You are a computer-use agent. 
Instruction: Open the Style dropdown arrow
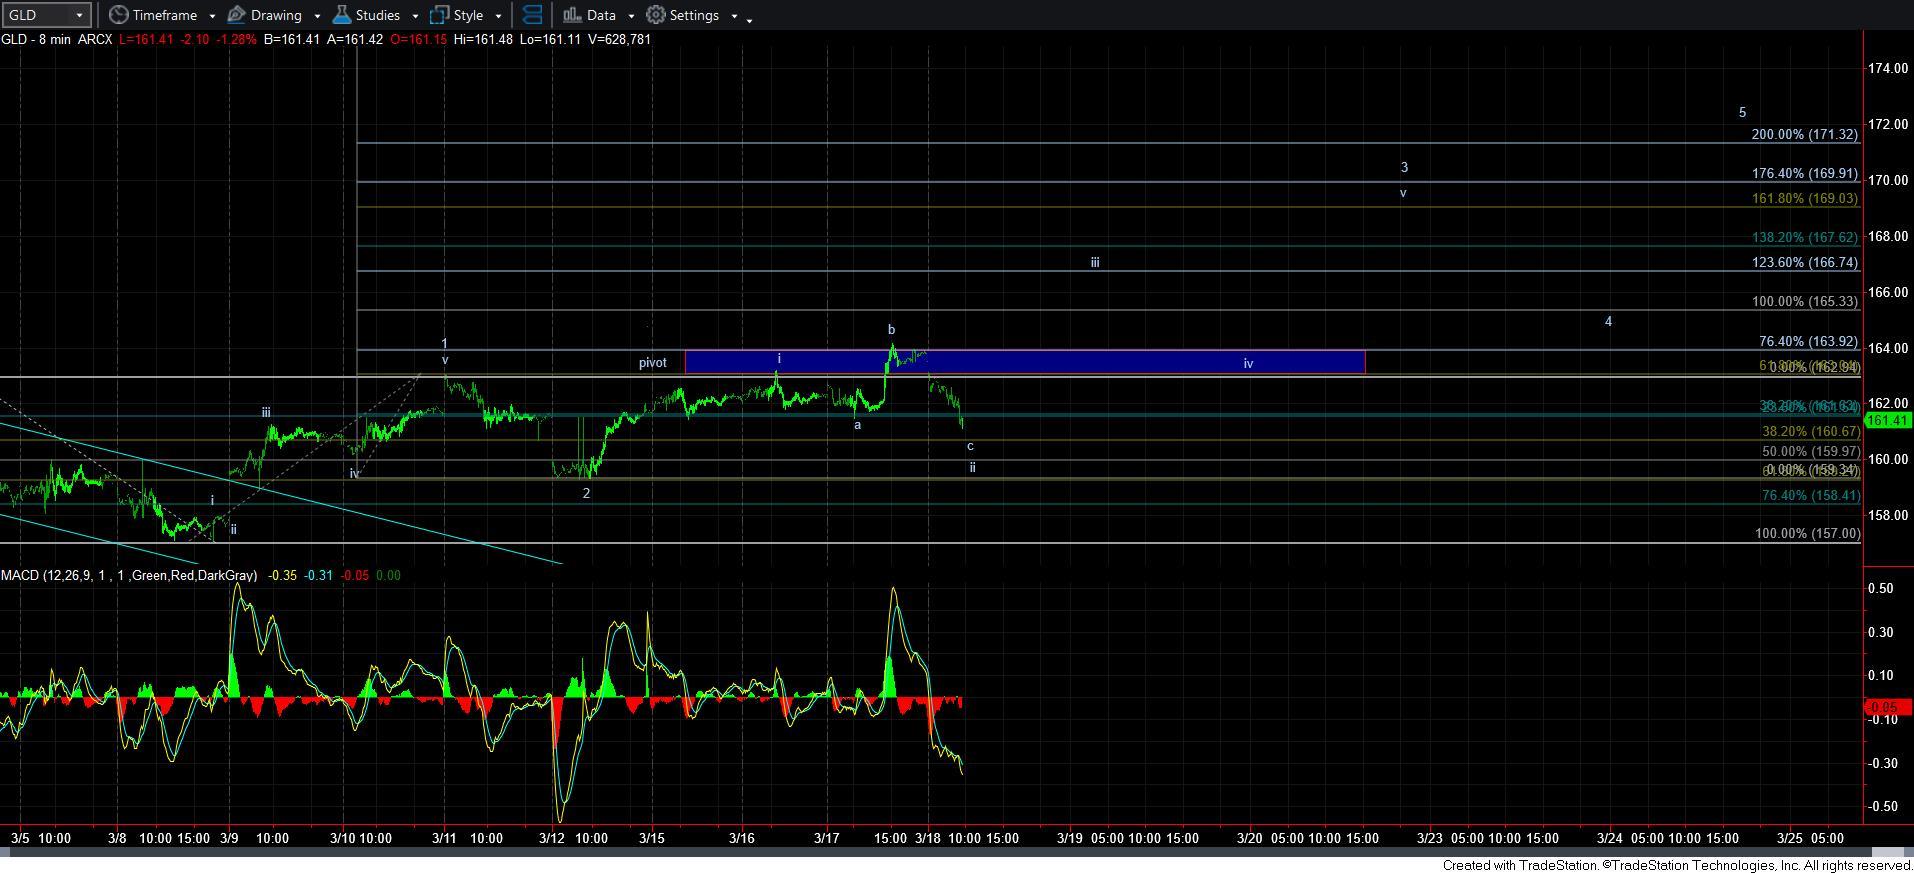click(x=498, y=16)
